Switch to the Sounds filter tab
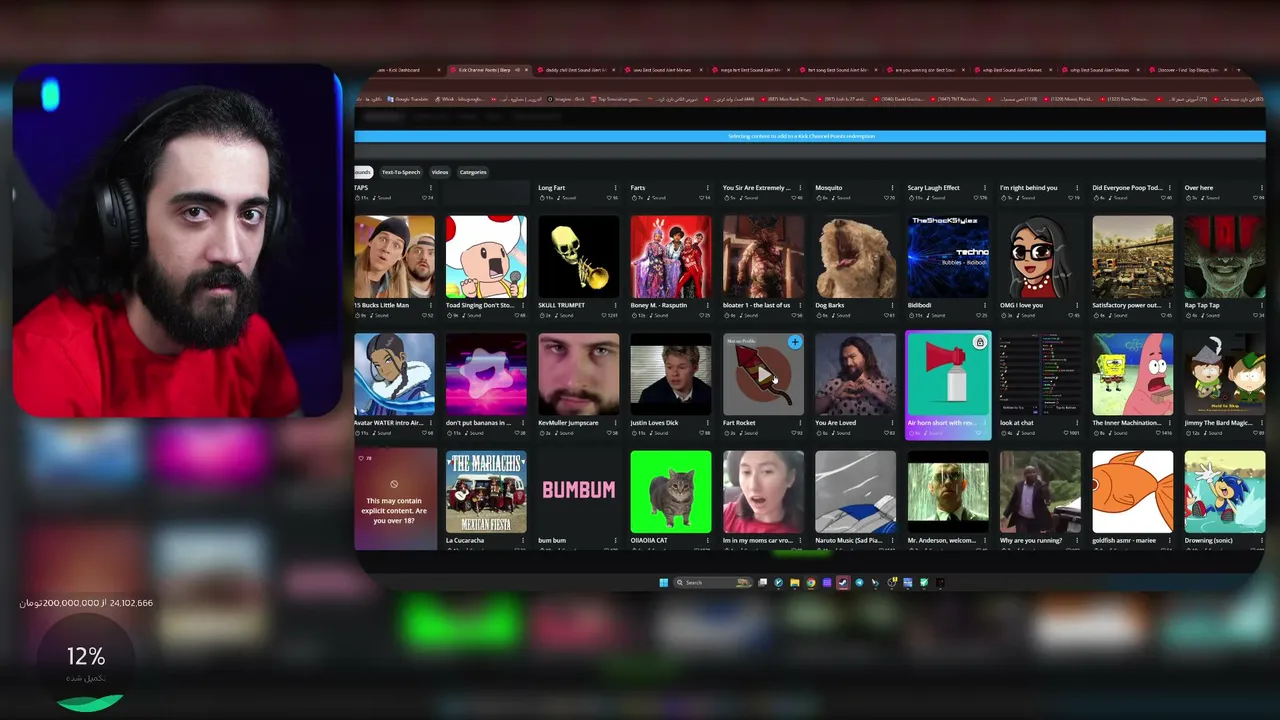Image resolution: width=1280 pixels, height=720 pixels. coord(363,172)
